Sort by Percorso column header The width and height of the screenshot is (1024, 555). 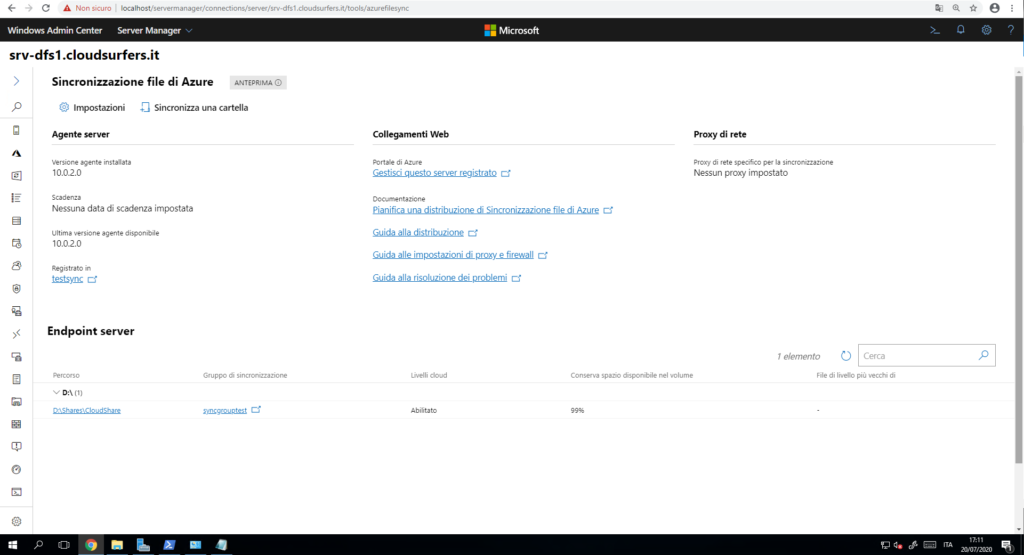(x=66, y=375)
